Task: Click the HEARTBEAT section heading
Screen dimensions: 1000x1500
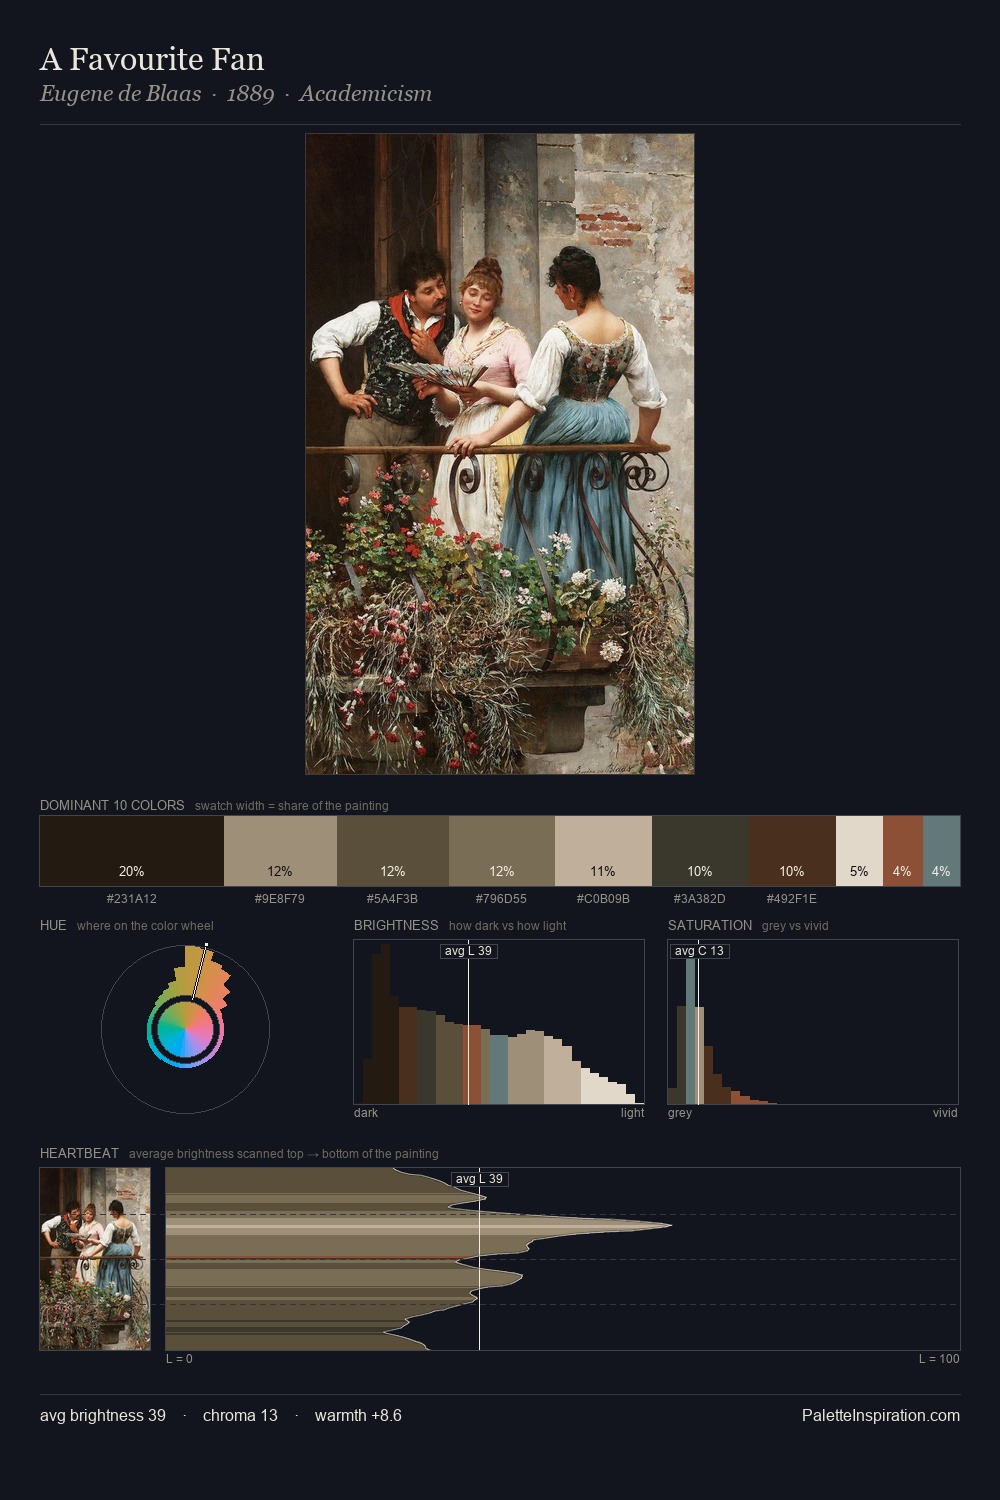Action: tap(79, 1153)
